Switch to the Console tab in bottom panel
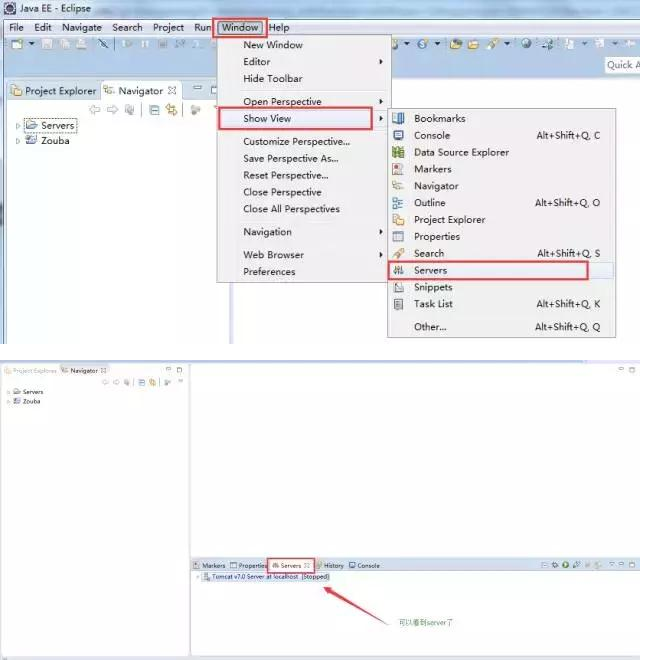The width and height of the screenshot is (647, 661). 367,565
